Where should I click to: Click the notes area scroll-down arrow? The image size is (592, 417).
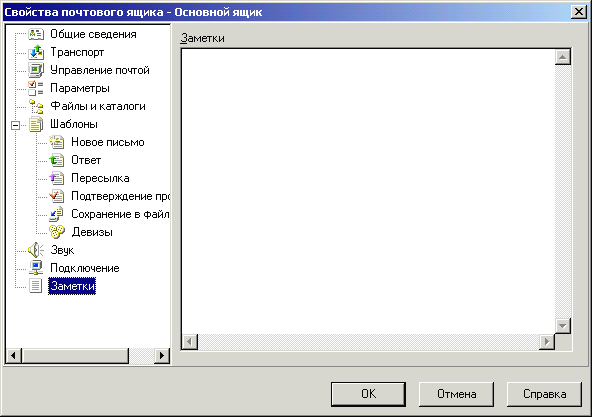tap(563, 326)
